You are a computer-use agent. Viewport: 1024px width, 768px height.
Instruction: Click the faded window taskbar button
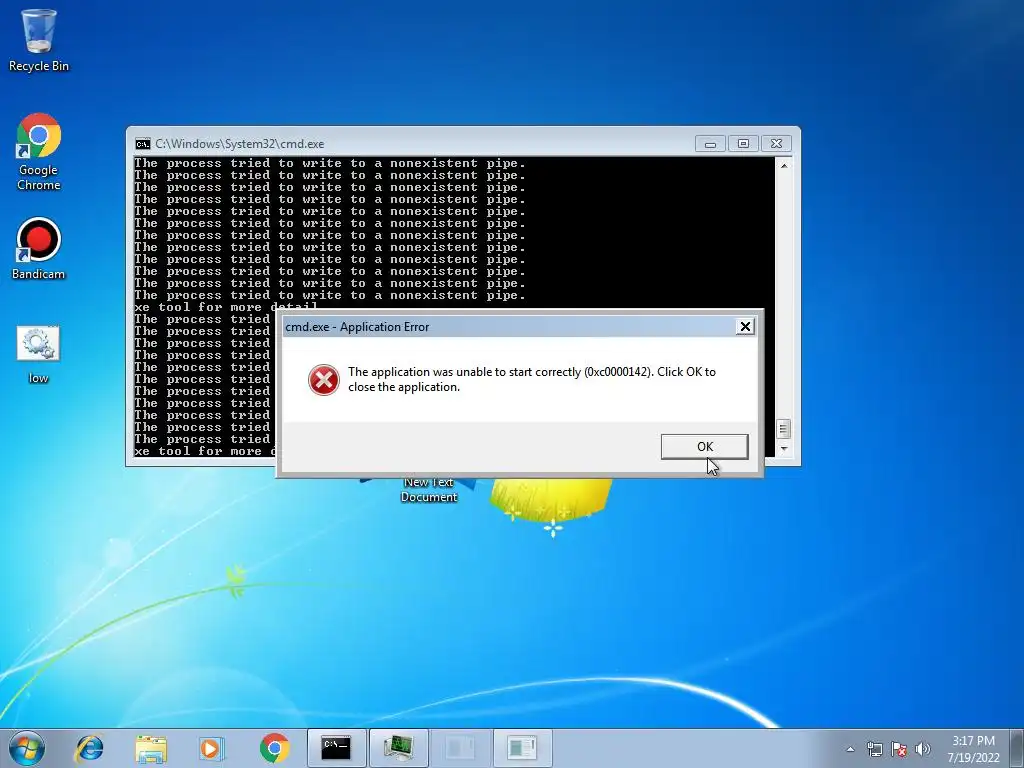460,748
